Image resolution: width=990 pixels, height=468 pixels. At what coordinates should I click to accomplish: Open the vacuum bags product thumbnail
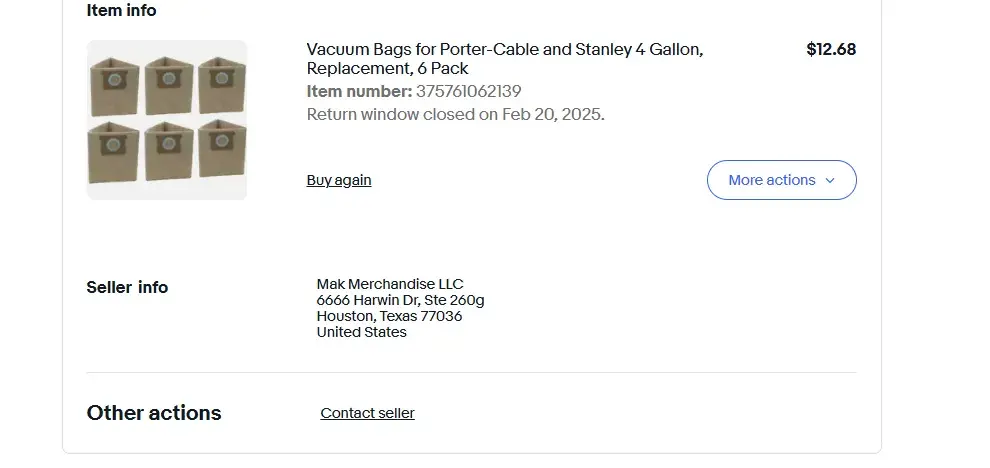click(167, 120)
